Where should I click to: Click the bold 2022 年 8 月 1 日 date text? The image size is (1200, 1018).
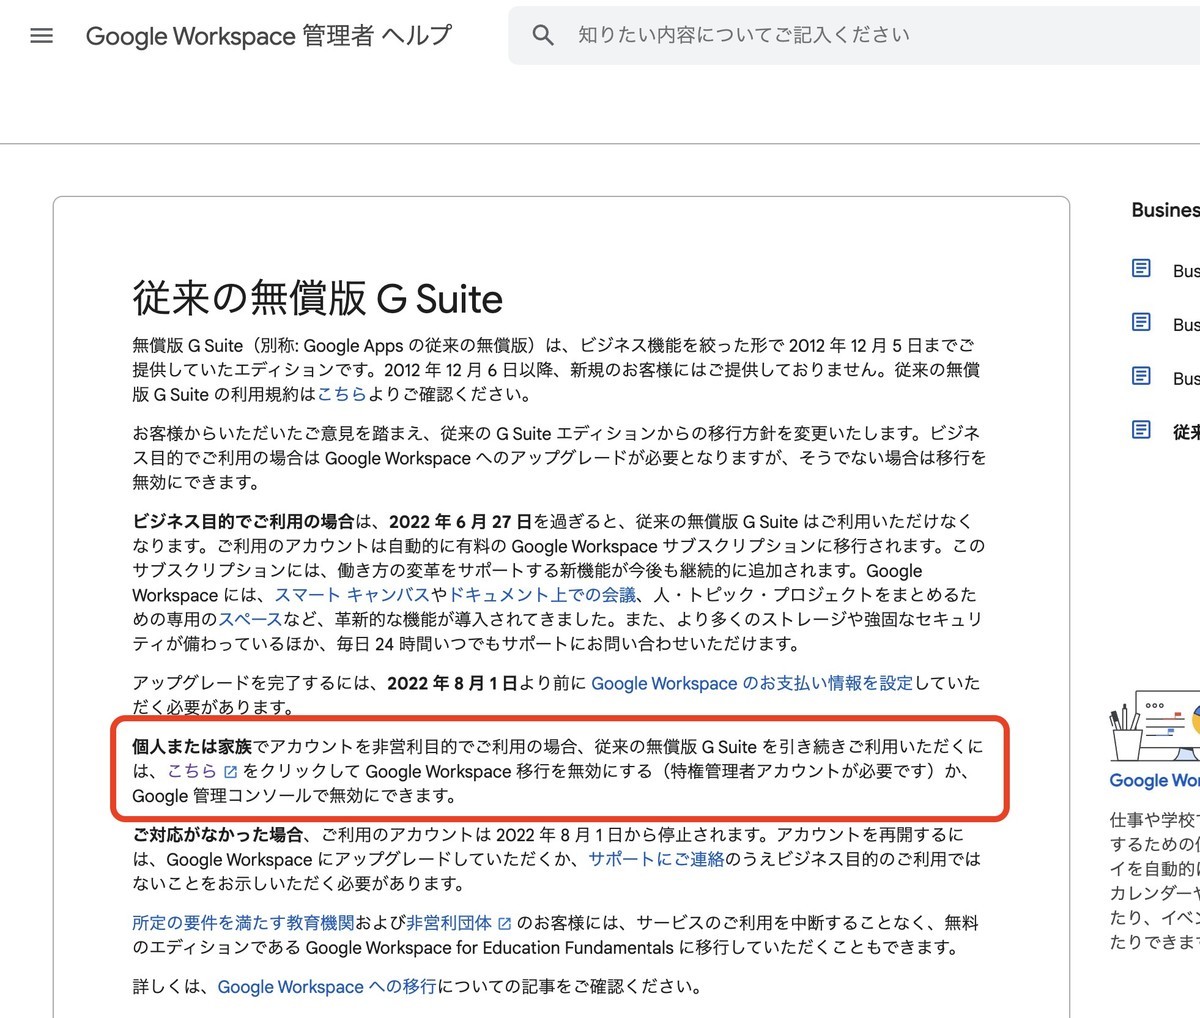(x=452, y=683)
